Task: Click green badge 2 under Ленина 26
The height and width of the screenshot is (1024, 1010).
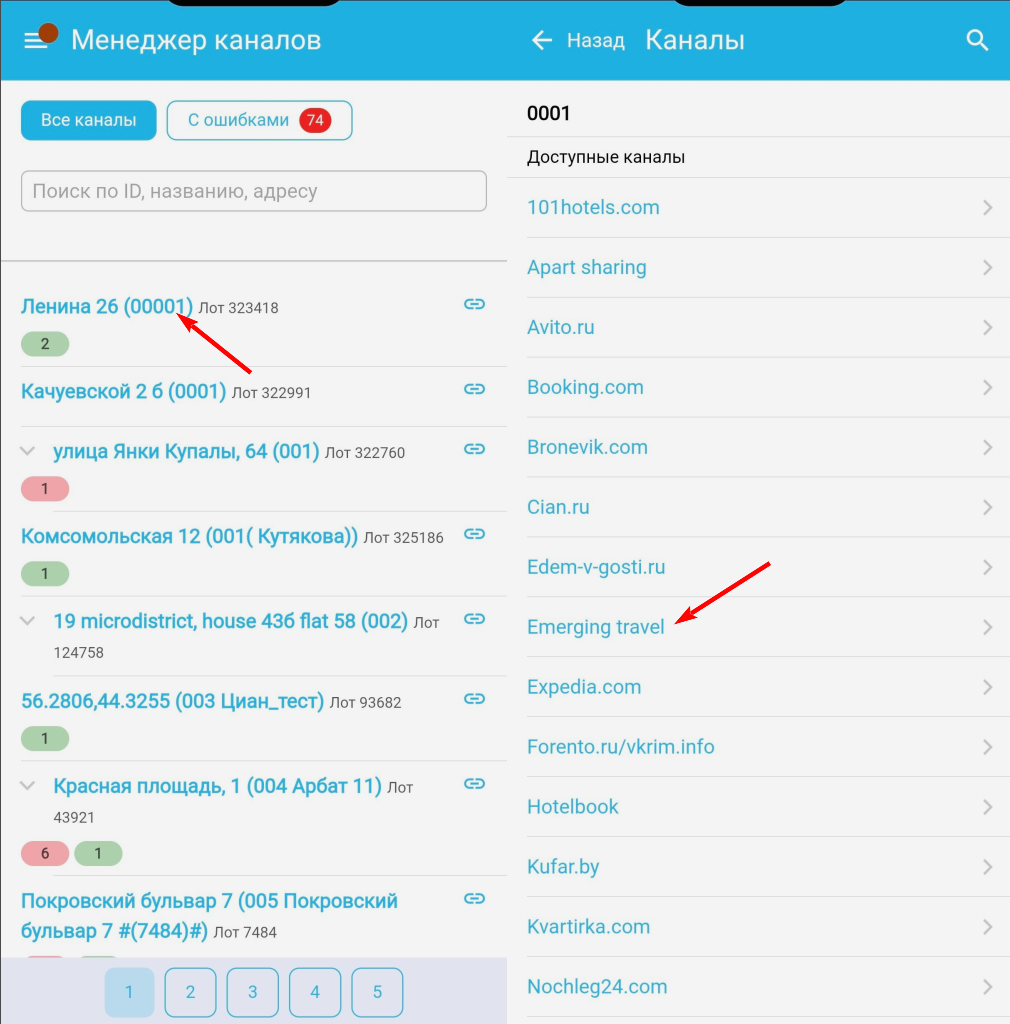Action: point(45,344)
